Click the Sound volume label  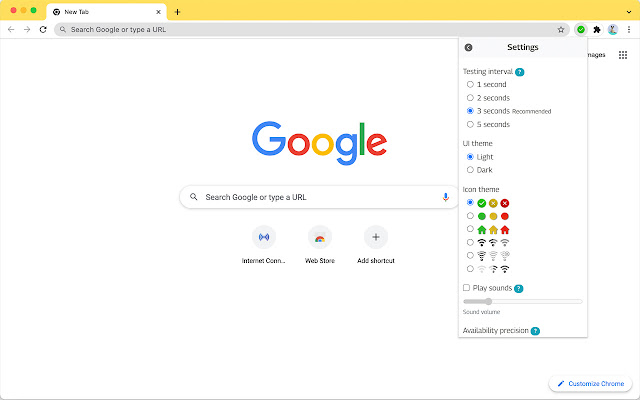[x=481, y=312]
